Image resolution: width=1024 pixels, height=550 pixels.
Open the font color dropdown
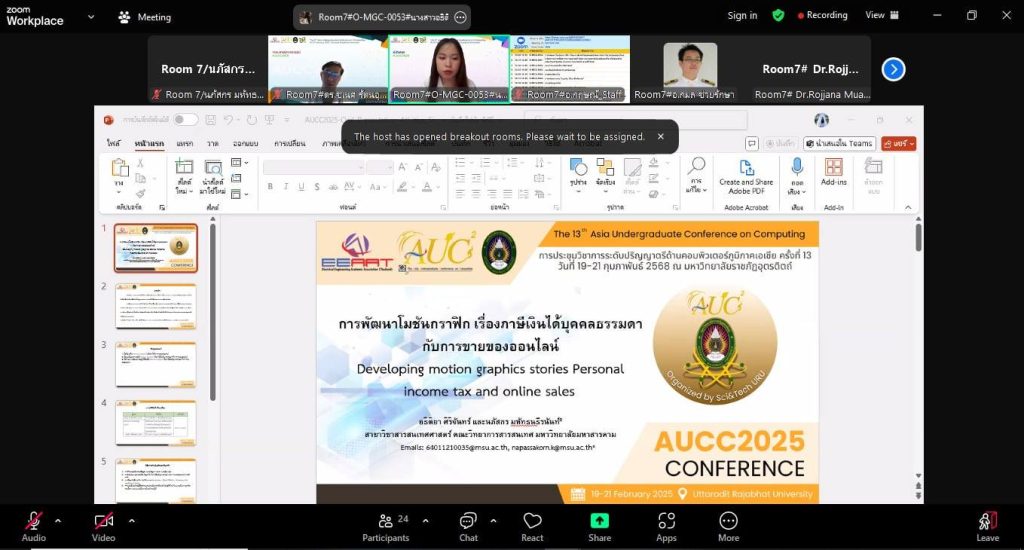tap(436, 187)
